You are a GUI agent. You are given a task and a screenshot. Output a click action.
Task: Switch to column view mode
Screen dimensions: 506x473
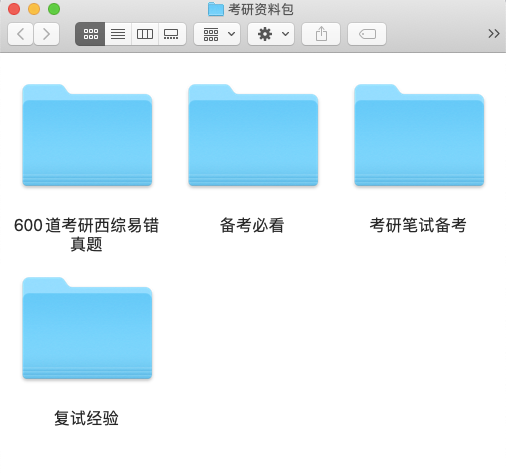pyautogui.click(x=145, y=34)
